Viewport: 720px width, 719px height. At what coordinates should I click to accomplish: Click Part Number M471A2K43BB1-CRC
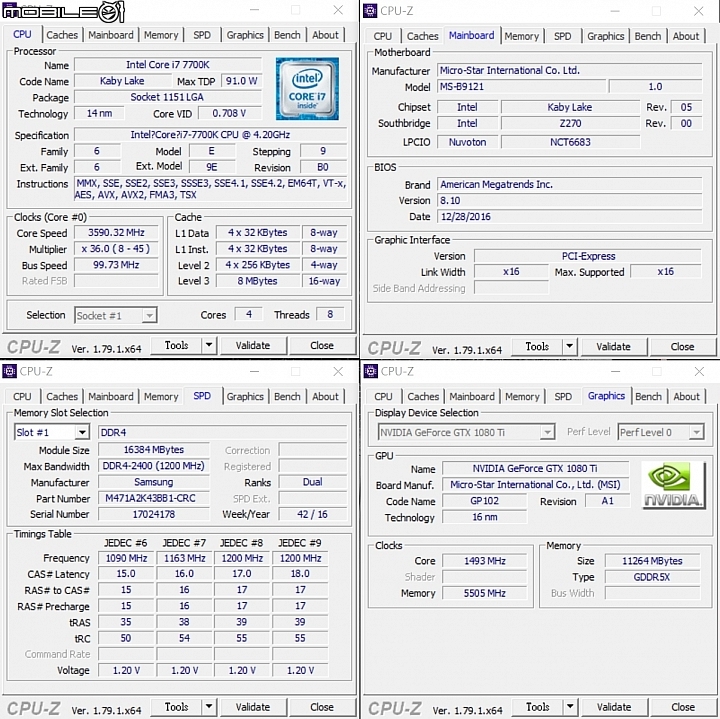click(154, 498)
